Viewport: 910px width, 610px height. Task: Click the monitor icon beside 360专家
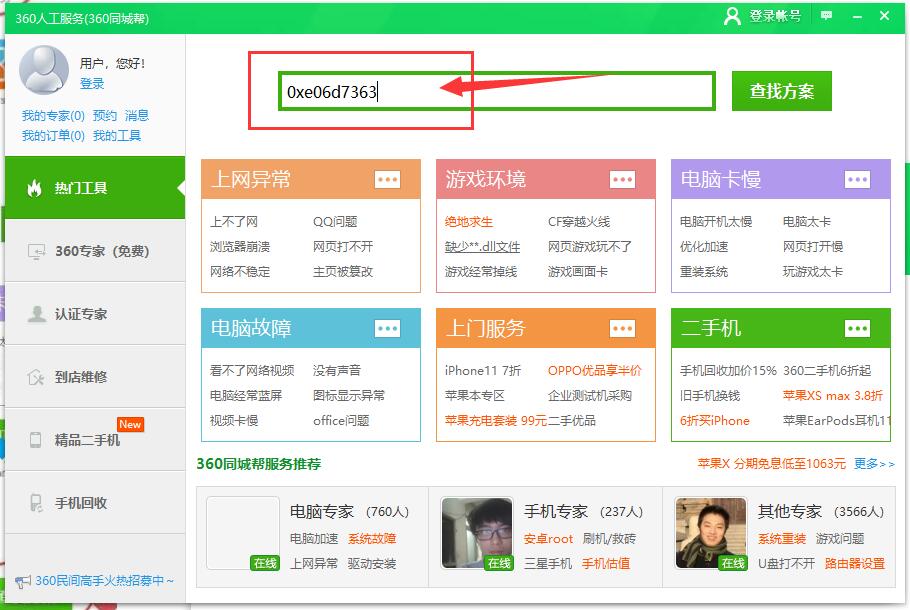coord(36,251)
